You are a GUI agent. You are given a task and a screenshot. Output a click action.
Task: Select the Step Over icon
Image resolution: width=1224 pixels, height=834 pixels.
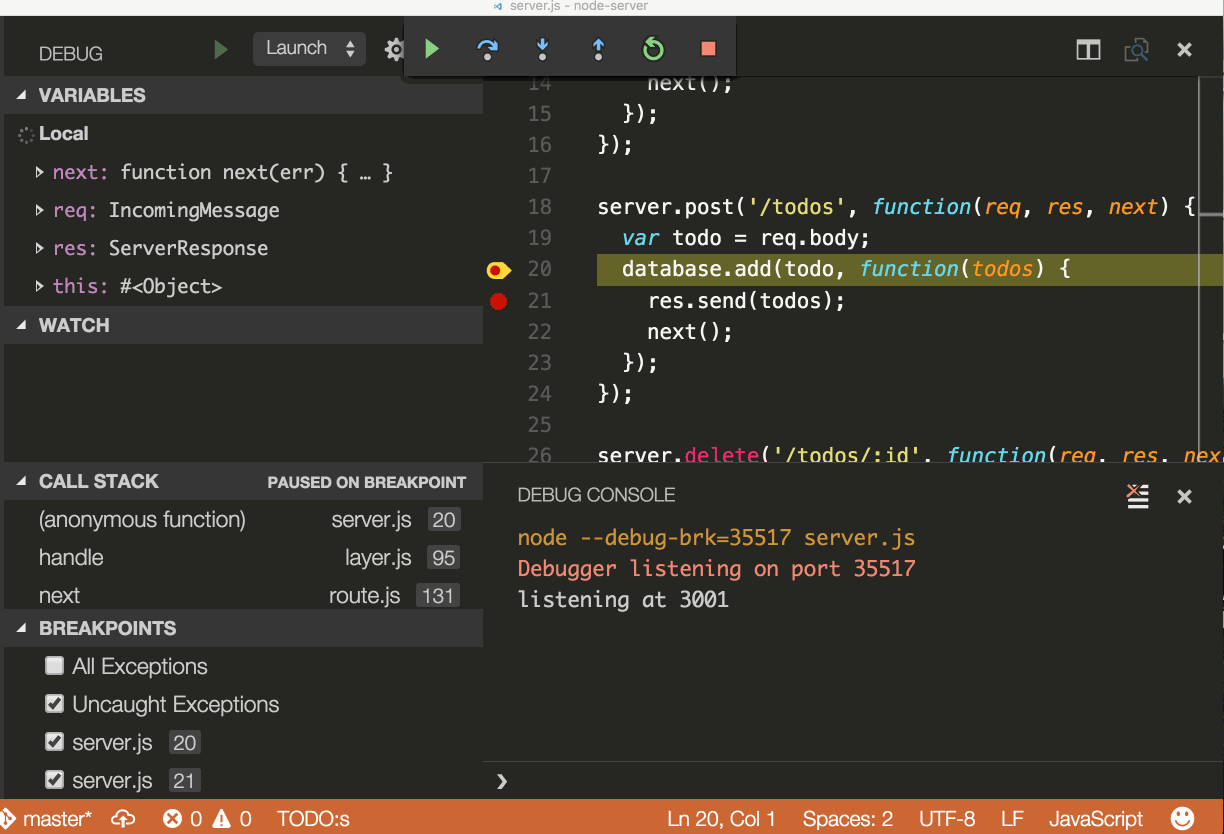click(x=487, y=49)
